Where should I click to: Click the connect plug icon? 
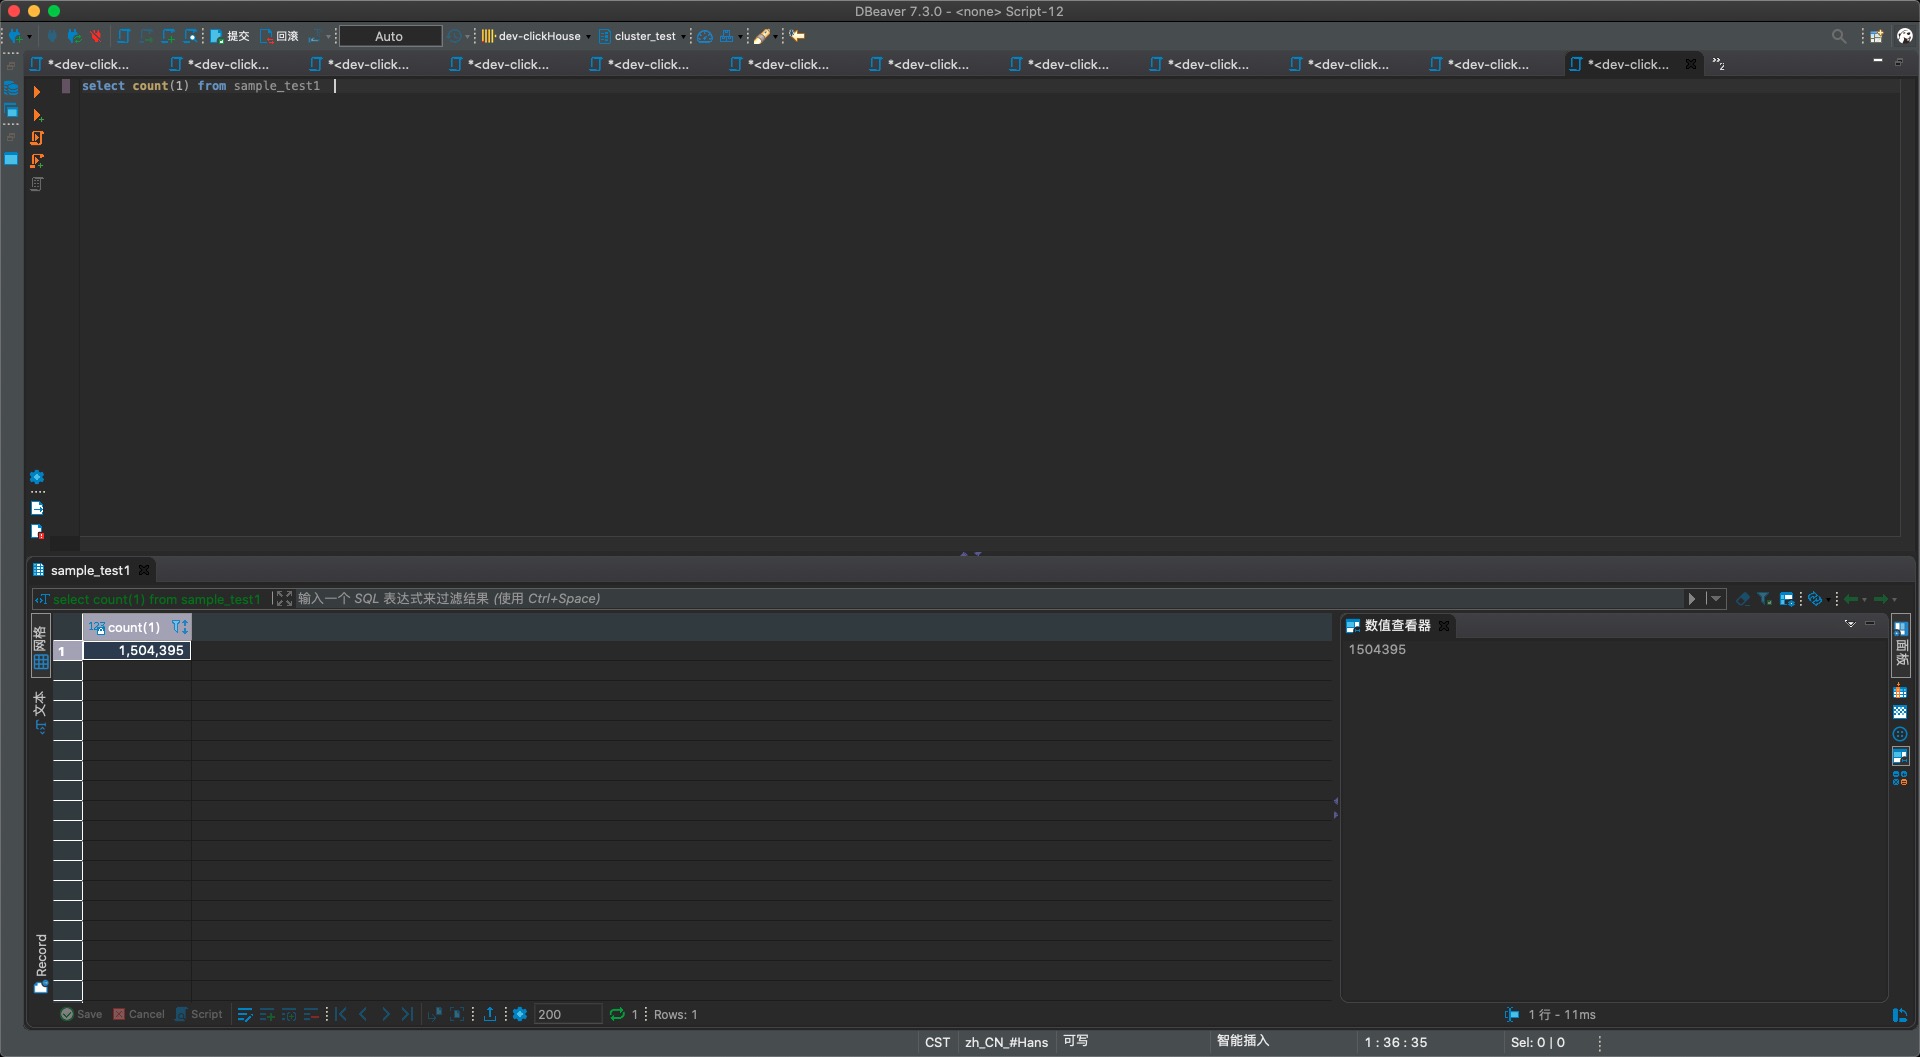tap(52, 36)
